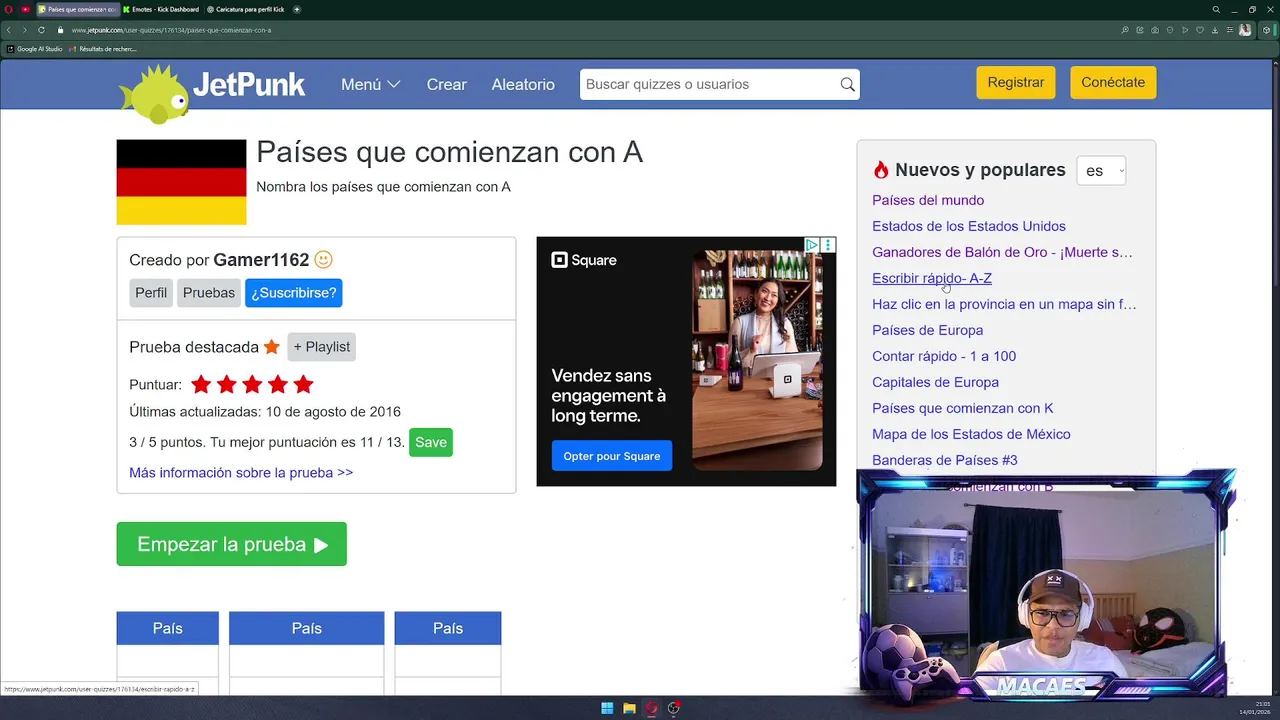Start quiz with Empezar la prueba

232,544
